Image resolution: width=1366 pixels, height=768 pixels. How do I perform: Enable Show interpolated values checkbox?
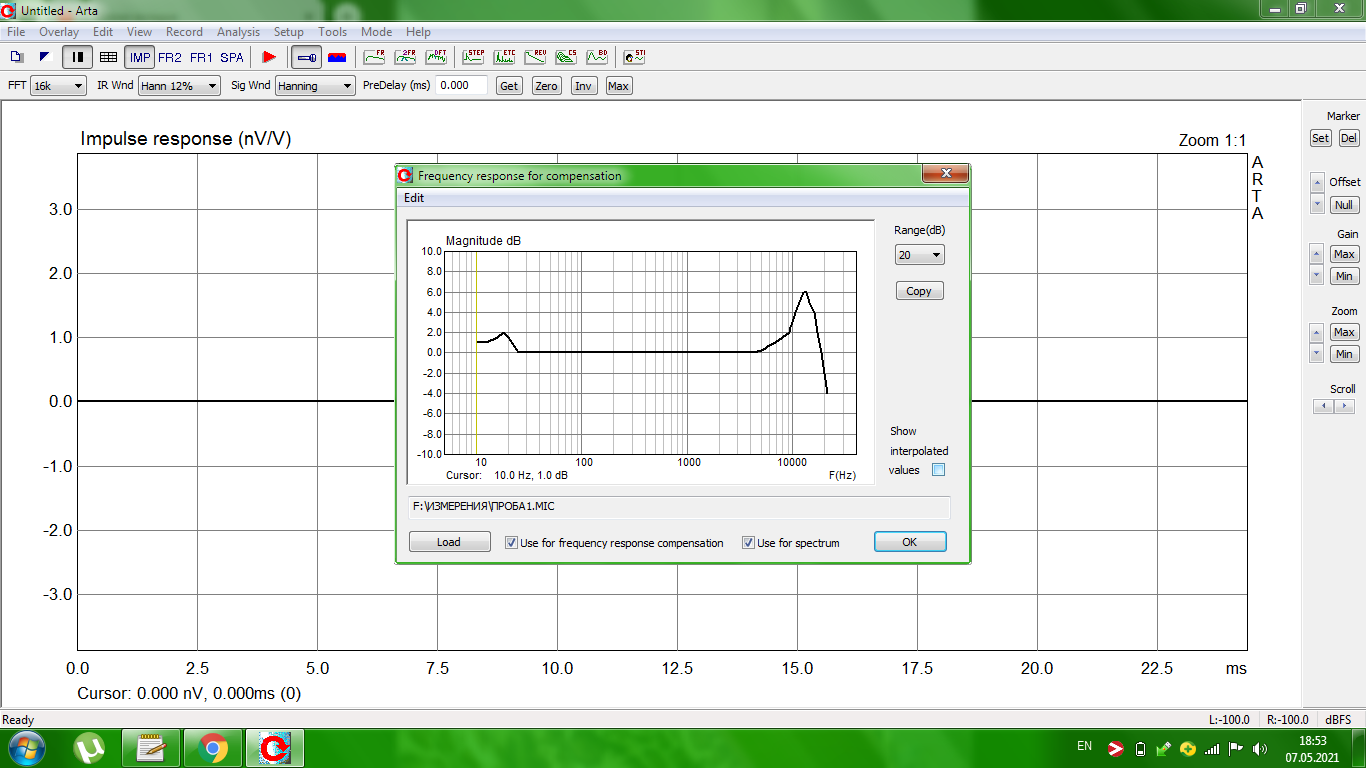[x=938, y=470]
